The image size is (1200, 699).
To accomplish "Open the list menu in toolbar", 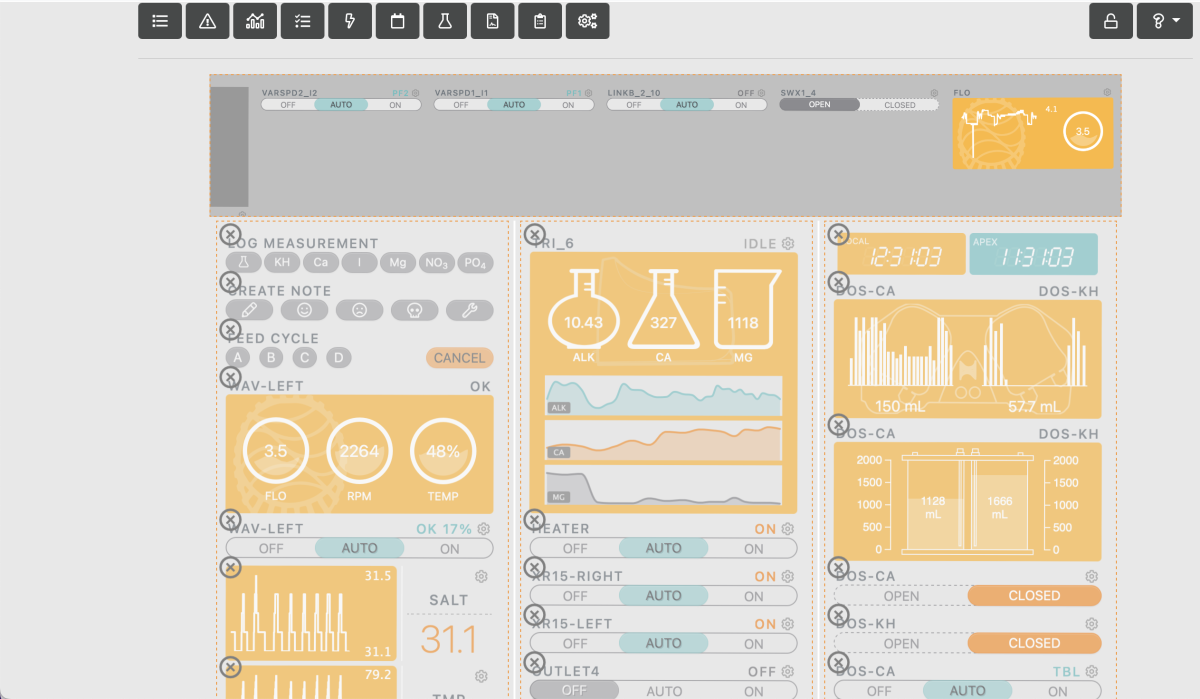I will click(160, 21).
